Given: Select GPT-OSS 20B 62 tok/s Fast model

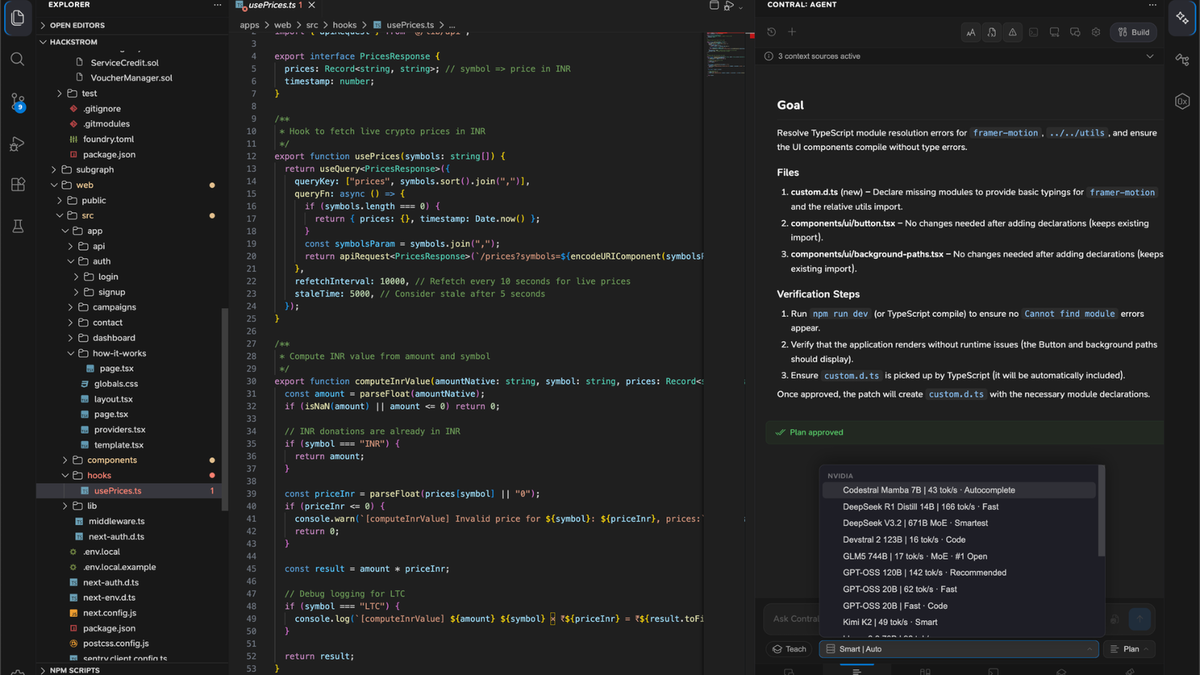Looking at the screenshot, I should [958, 589].
